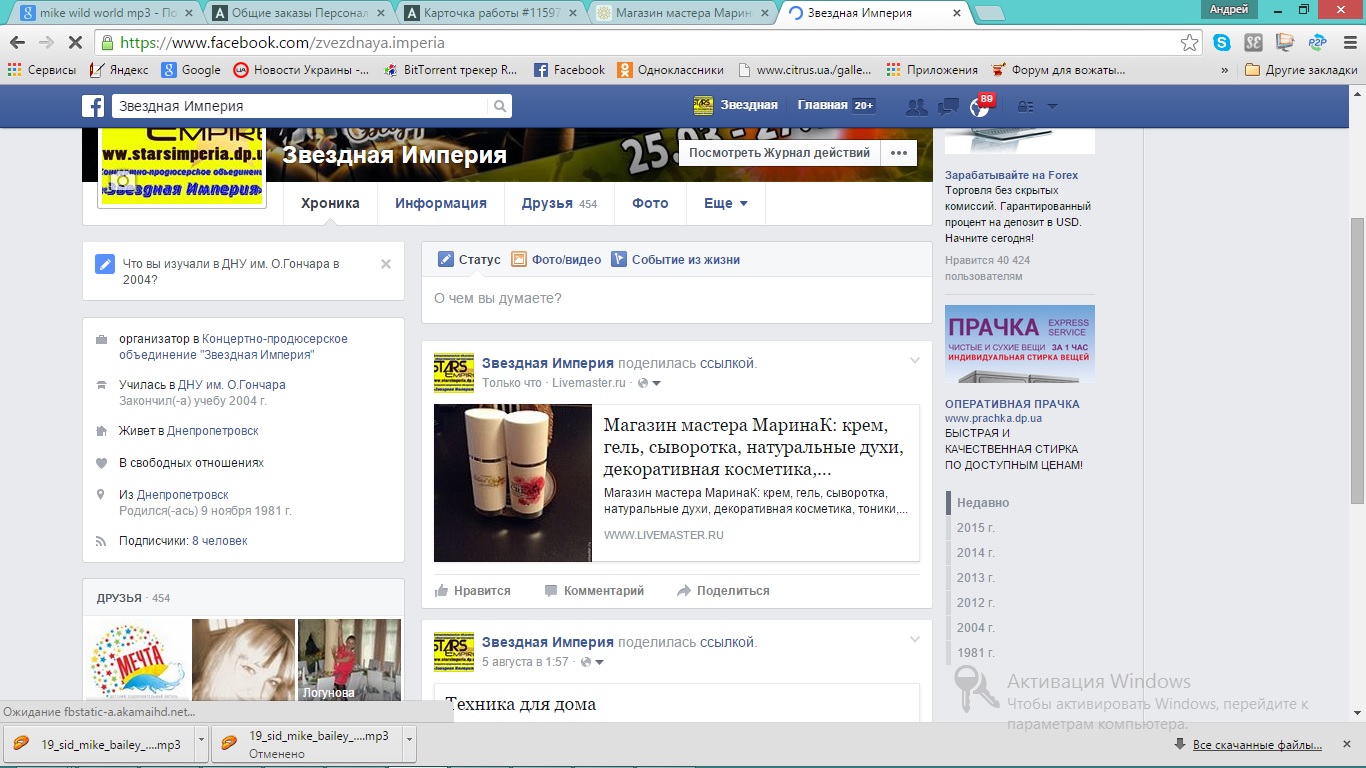Open the Логунова friend thumbnail
This screenshot has height=768, width=1366.
pyautogui.click(x=349, y=659)
